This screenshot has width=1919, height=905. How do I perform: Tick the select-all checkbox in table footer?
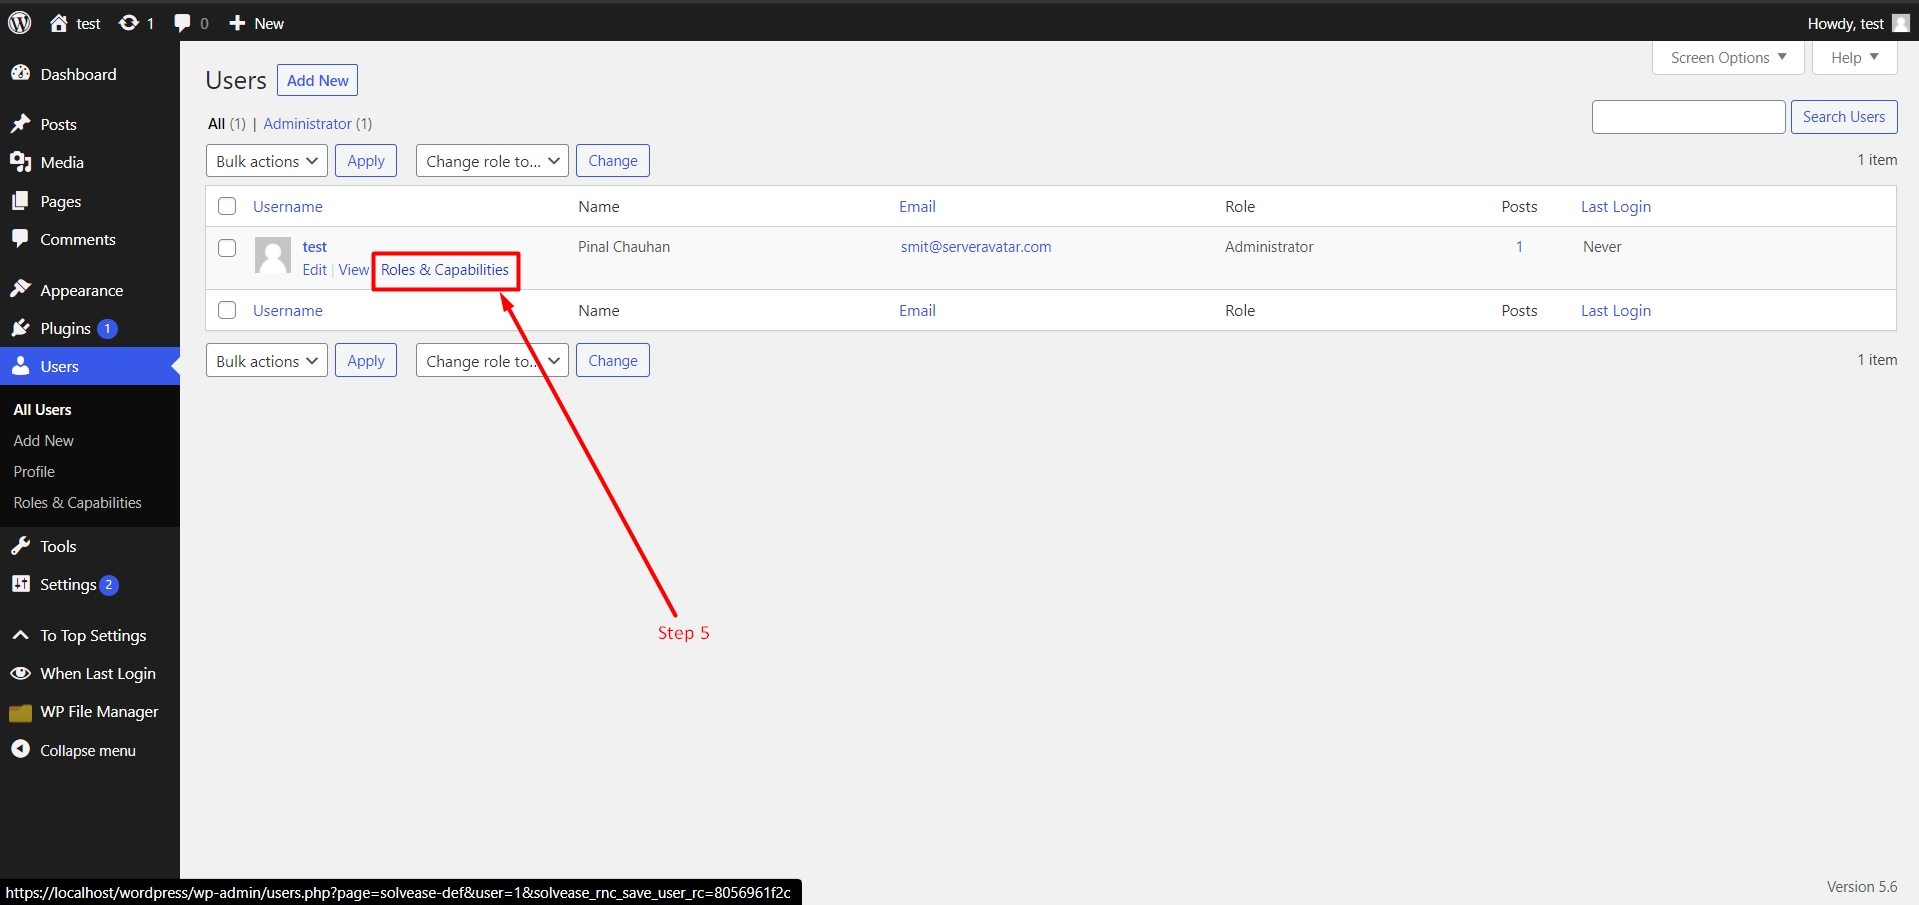[227, 310]
